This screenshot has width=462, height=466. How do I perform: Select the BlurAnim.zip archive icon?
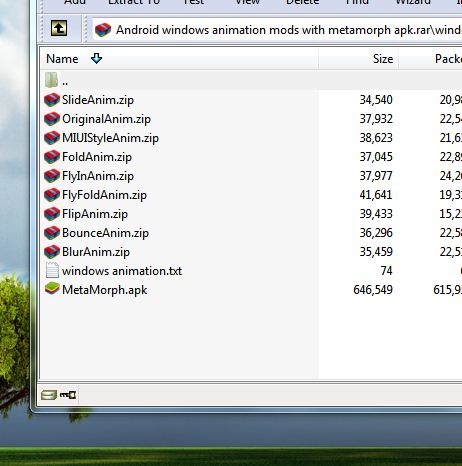(52, 252)
